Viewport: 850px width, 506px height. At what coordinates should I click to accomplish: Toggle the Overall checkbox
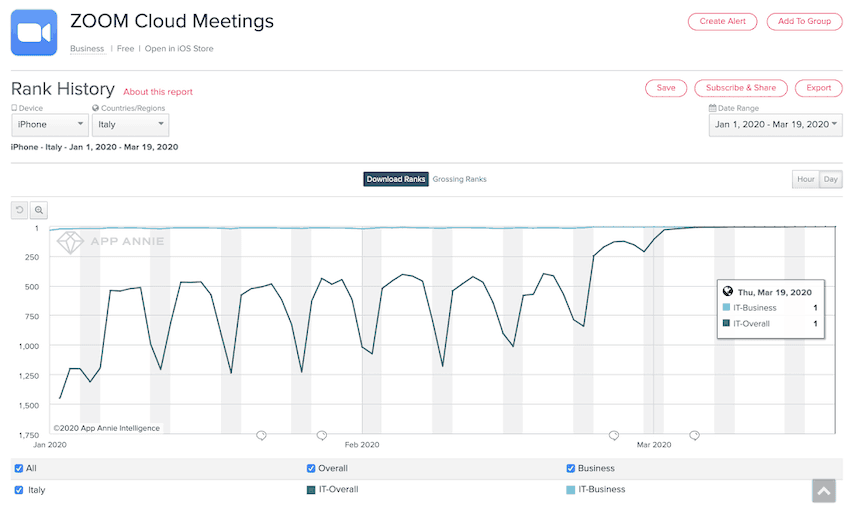312,468
